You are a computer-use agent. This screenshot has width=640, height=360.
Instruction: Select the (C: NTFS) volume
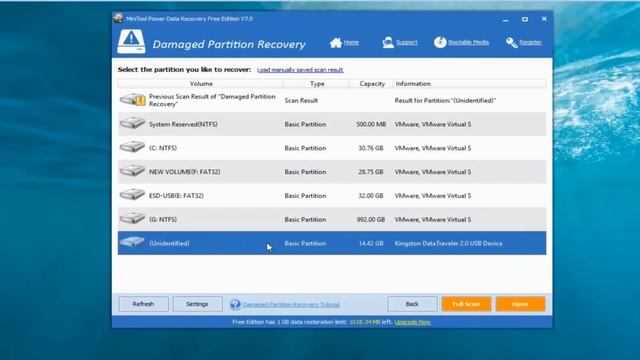[332, 148]
